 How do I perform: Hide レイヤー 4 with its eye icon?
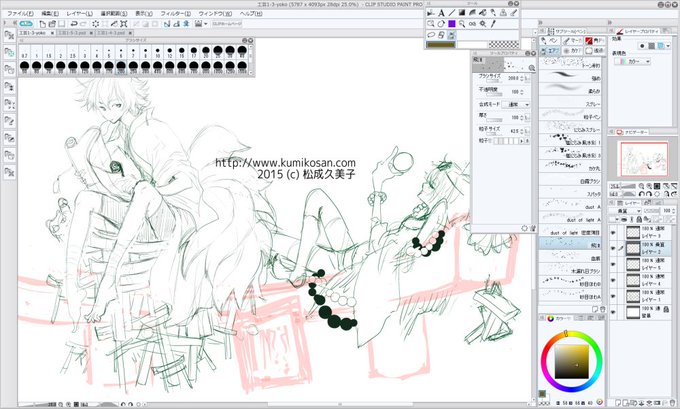[613, 280]
